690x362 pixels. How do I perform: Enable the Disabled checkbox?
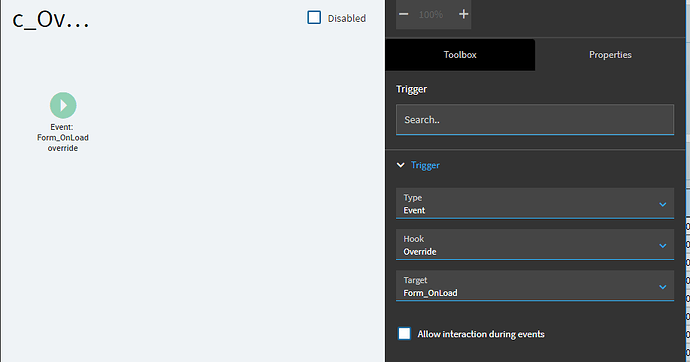coord(314,18)
